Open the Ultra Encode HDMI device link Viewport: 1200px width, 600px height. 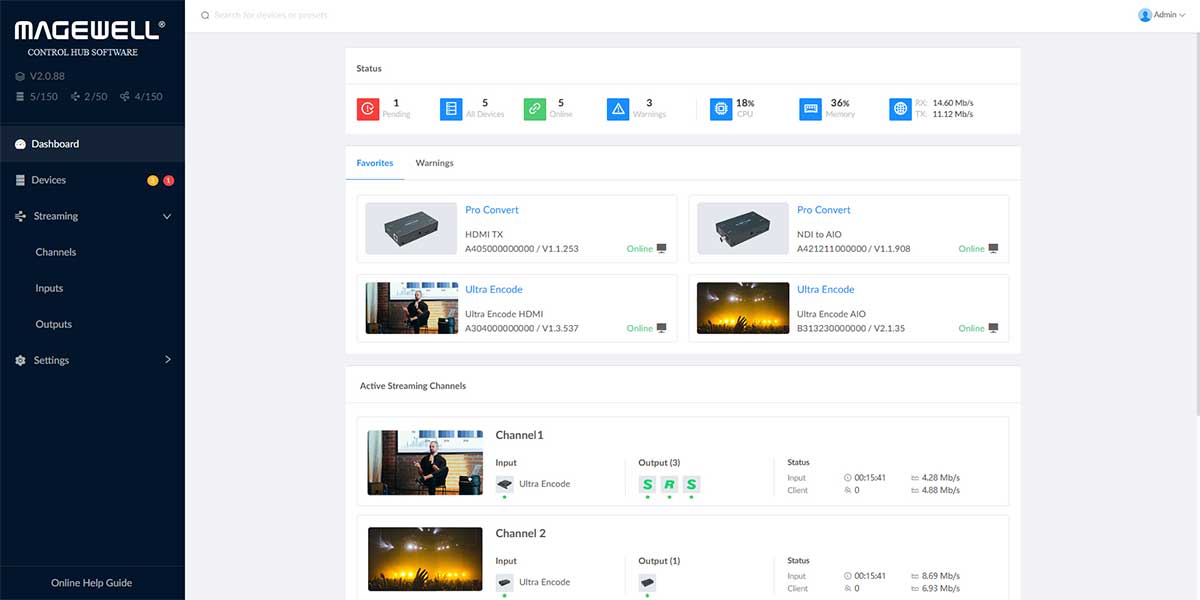tap(493, 289)
